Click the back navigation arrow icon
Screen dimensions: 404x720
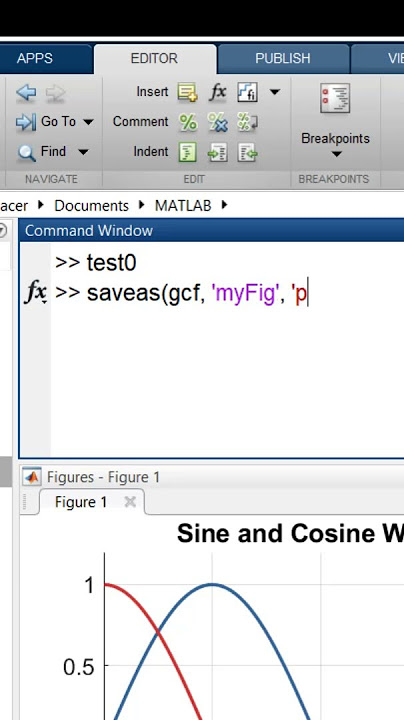[x=26, y=93]
